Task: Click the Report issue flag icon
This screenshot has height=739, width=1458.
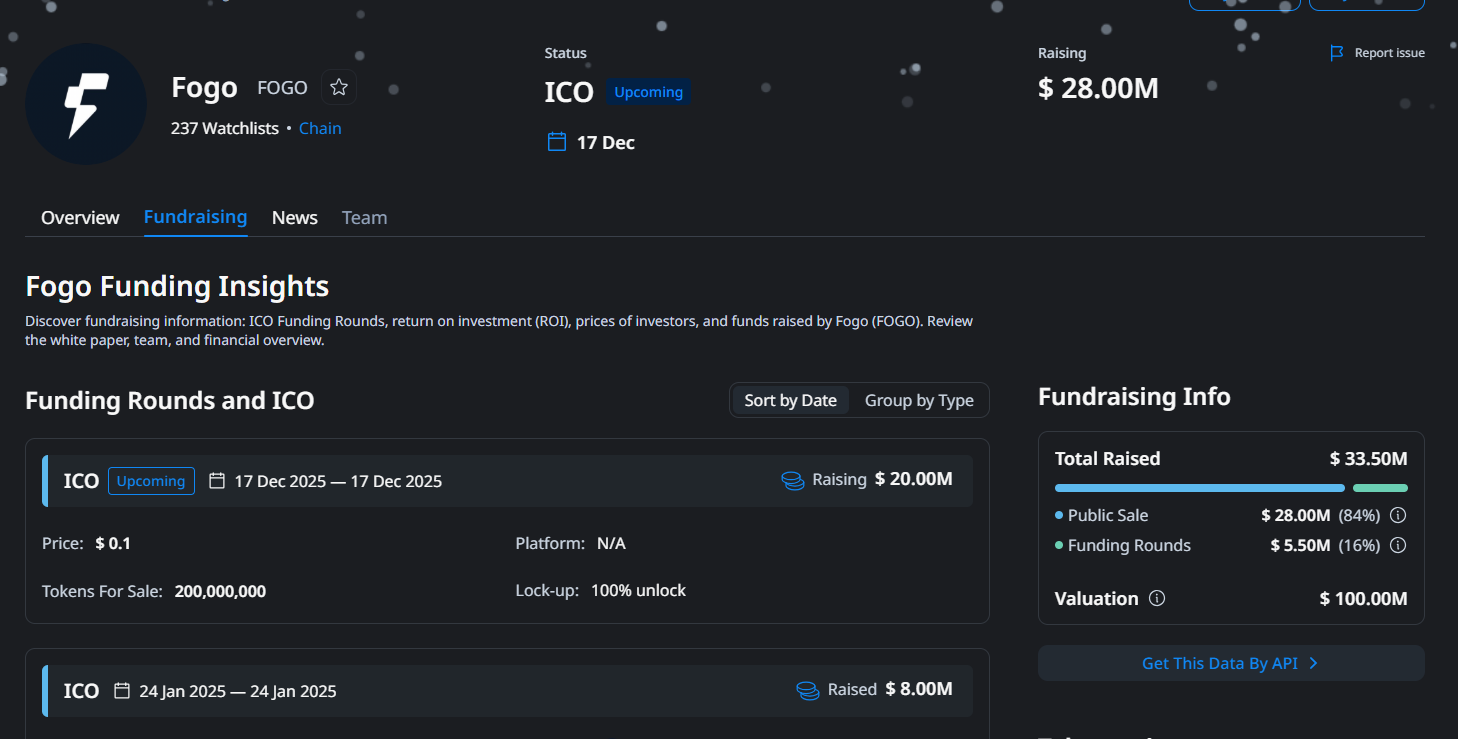Action: (1337, 53)
